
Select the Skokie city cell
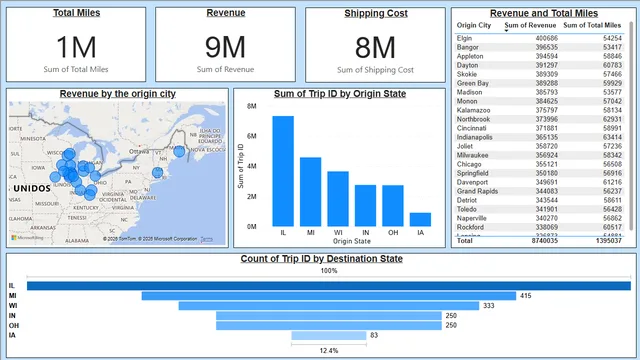coord(467,74)
